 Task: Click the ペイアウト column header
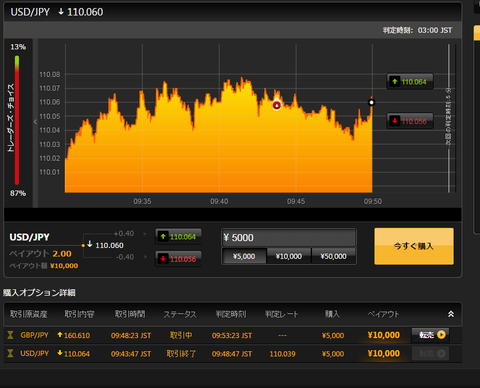383,314
